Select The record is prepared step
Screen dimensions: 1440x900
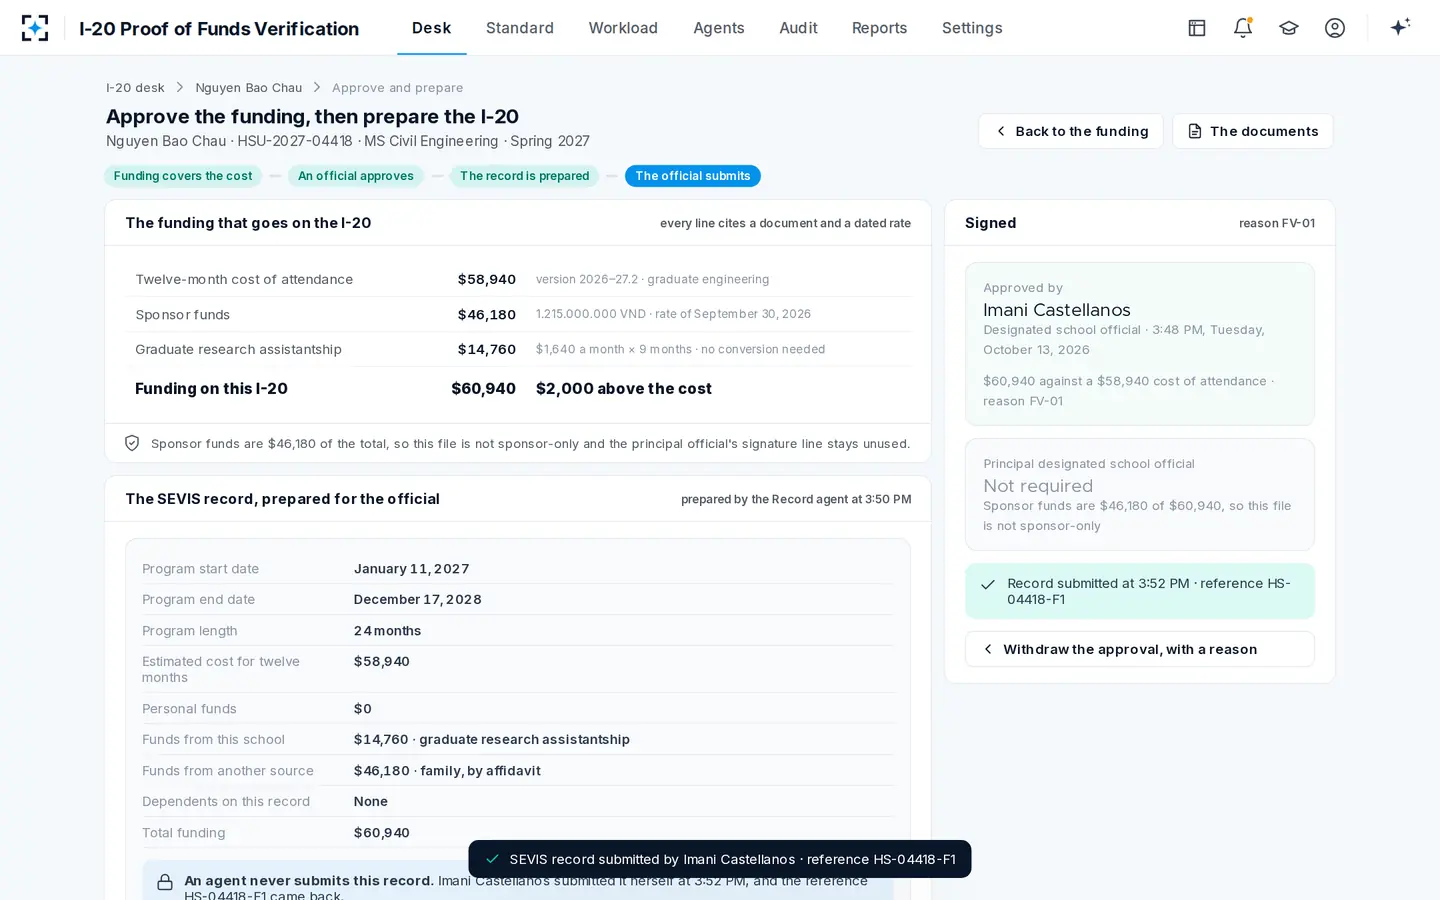(x=525, y=176)
